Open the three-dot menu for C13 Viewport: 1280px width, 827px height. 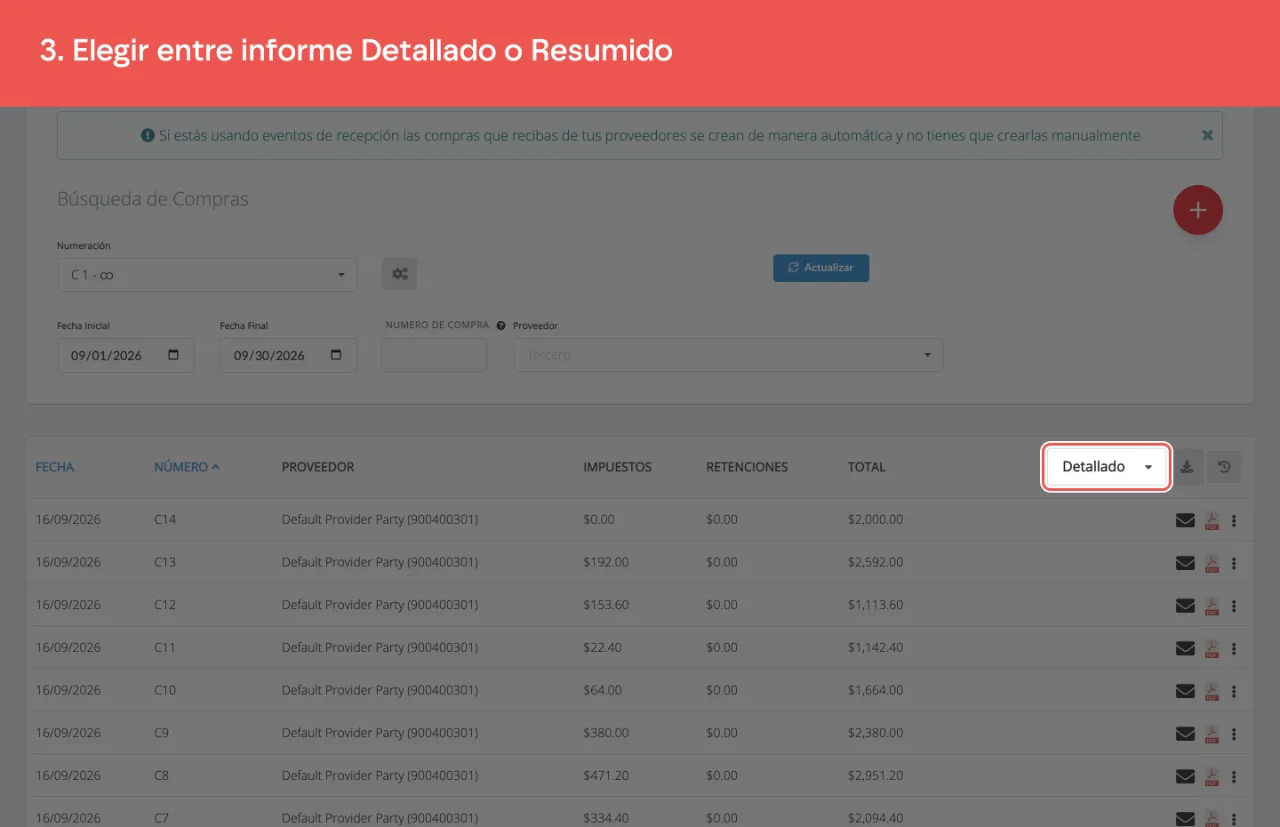[1234, 563]
